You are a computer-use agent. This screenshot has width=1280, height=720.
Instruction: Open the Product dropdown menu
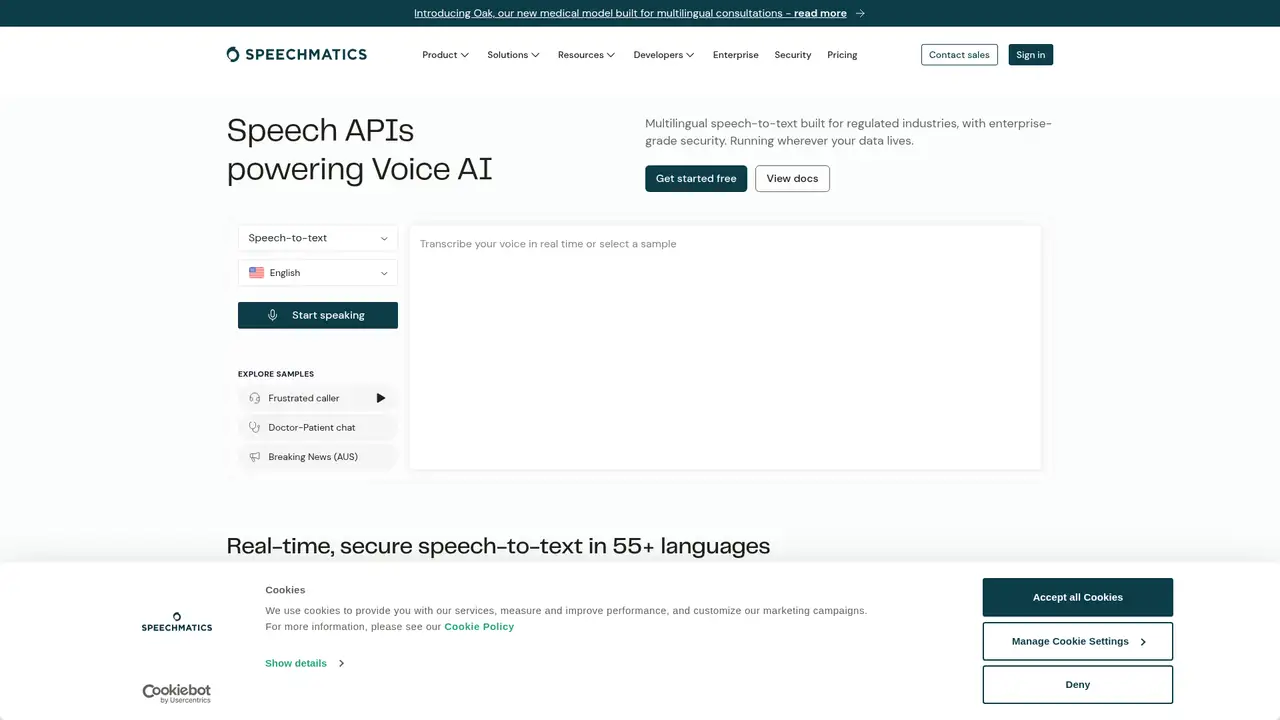445,55
